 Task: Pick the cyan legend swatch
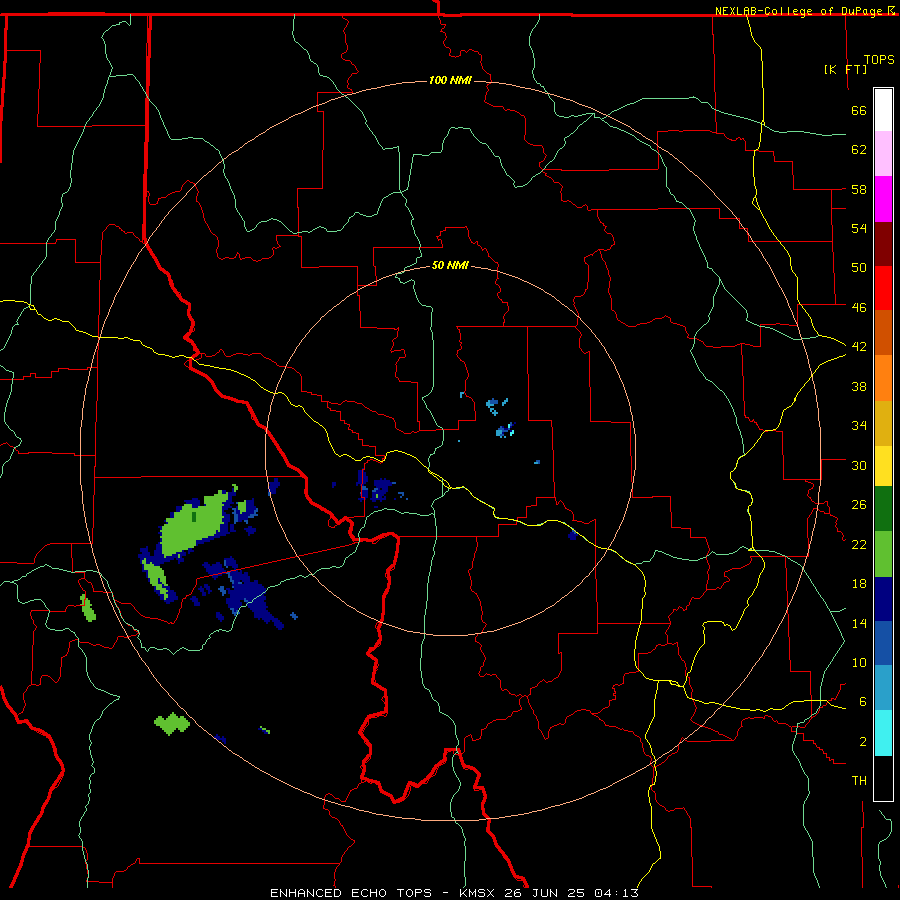point(883,733)
